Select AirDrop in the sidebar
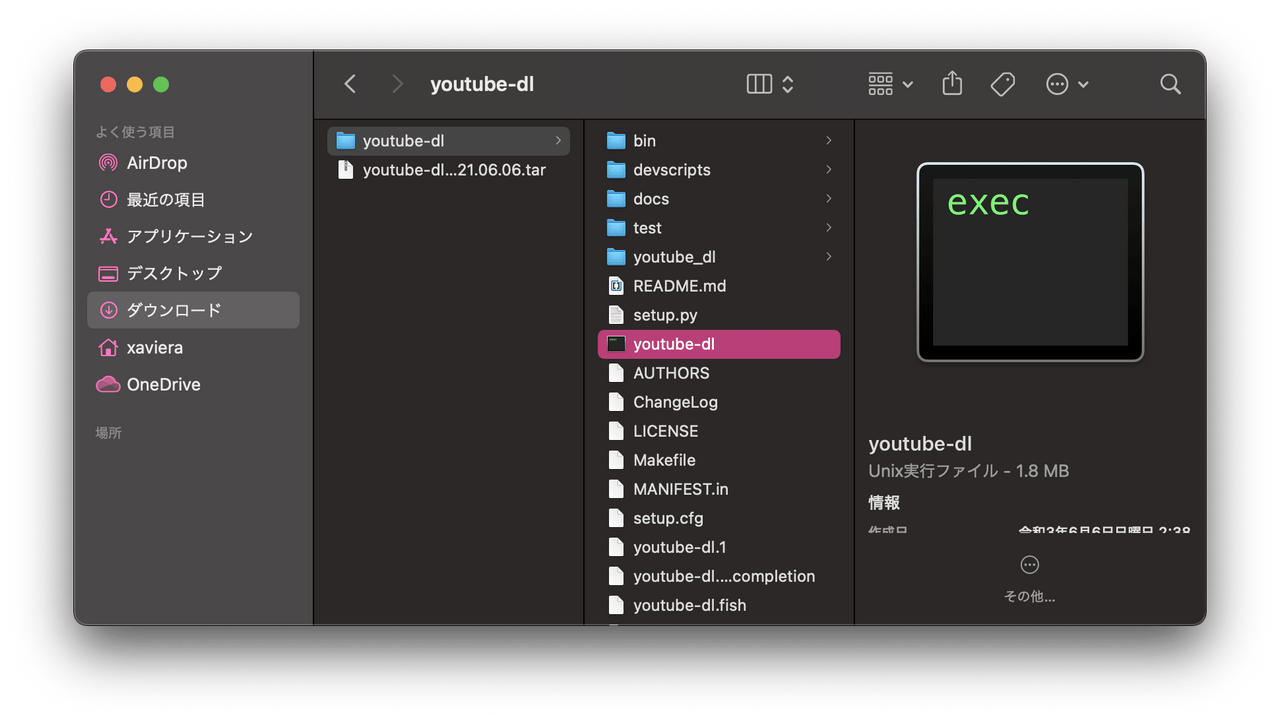This screenshot has width=1280, height=723. click(x=193, y=163)
